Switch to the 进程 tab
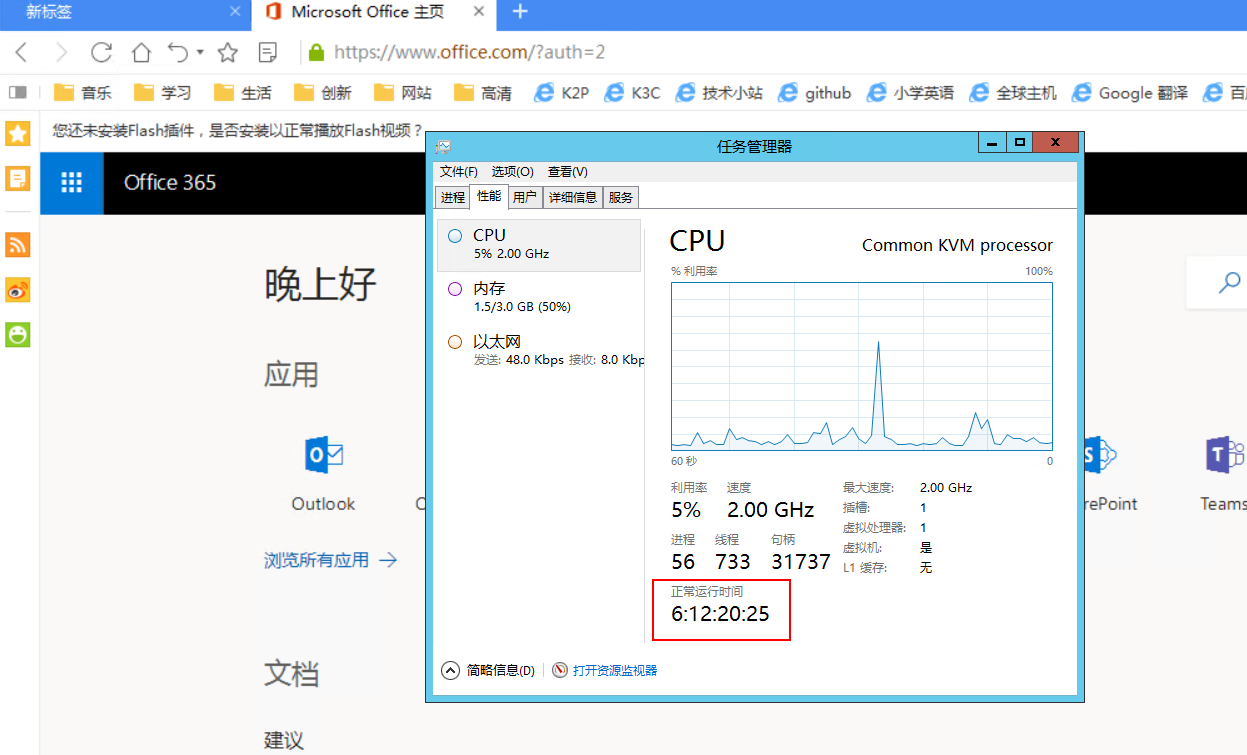The height and width of the screenshot is (755, 1247). coord(453,197)
